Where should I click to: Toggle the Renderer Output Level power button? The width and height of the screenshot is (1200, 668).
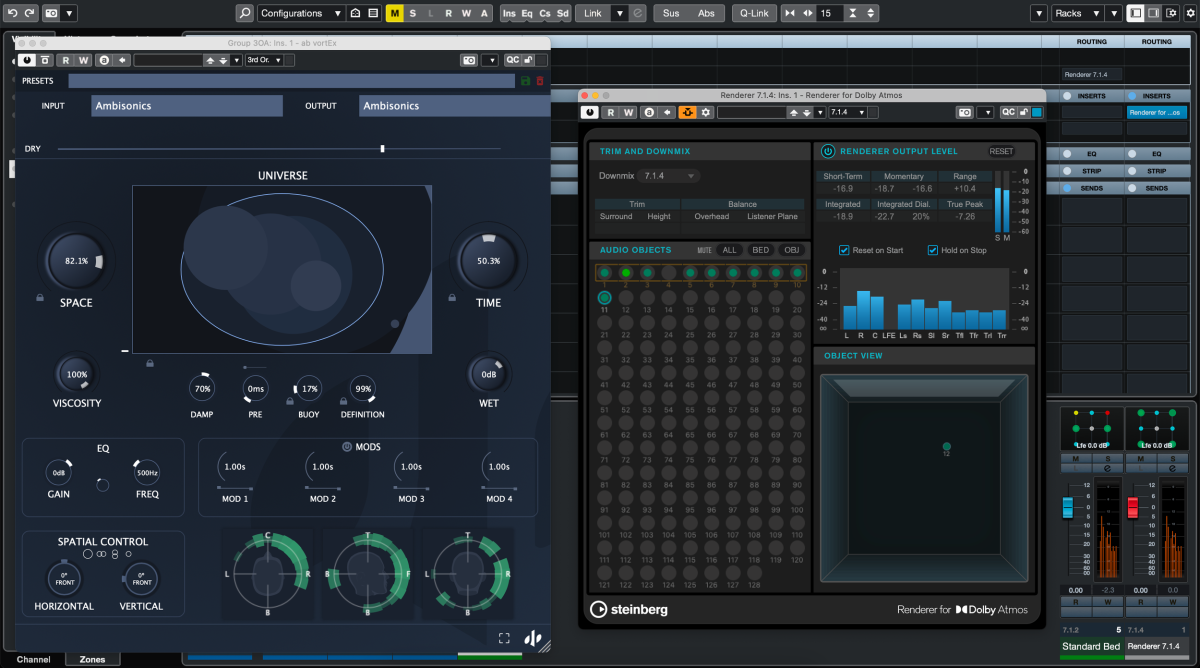click(x=828, y=151)
